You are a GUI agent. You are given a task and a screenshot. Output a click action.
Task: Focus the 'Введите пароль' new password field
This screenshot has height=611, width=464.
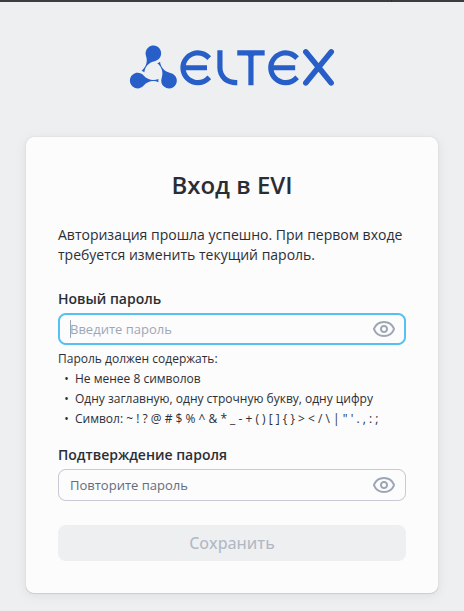(x=232, y=329)
